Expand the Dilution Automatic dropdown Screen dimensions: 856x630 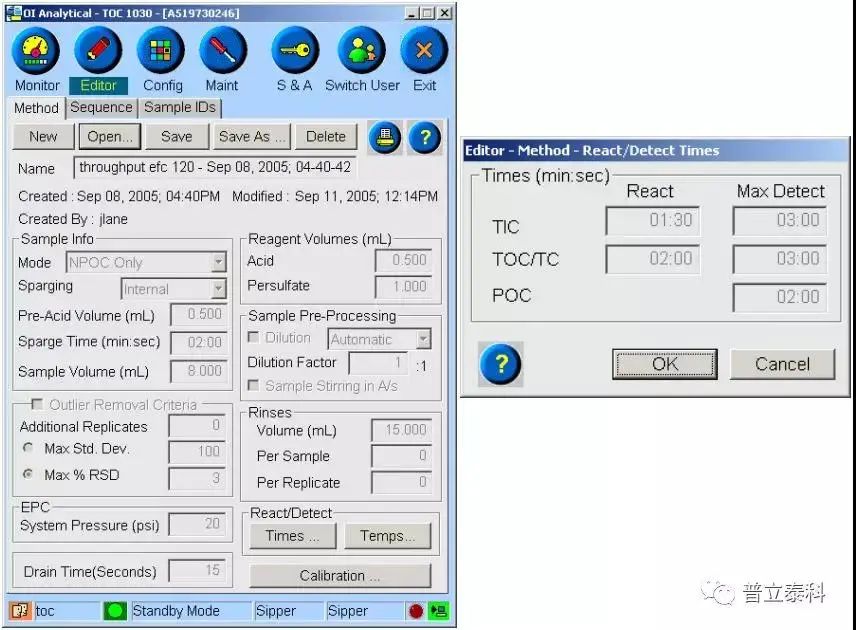coord(424,339)
